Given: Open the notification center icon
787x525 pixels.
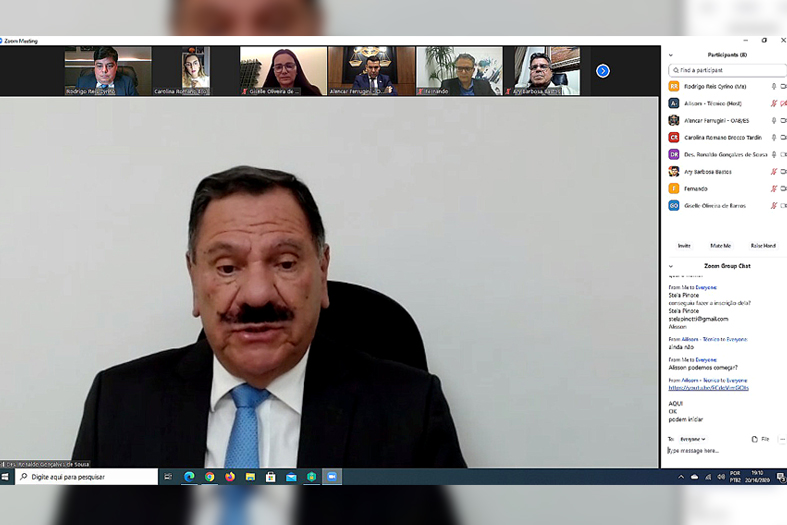Looking at the screenshot, I should pos(781,477).
